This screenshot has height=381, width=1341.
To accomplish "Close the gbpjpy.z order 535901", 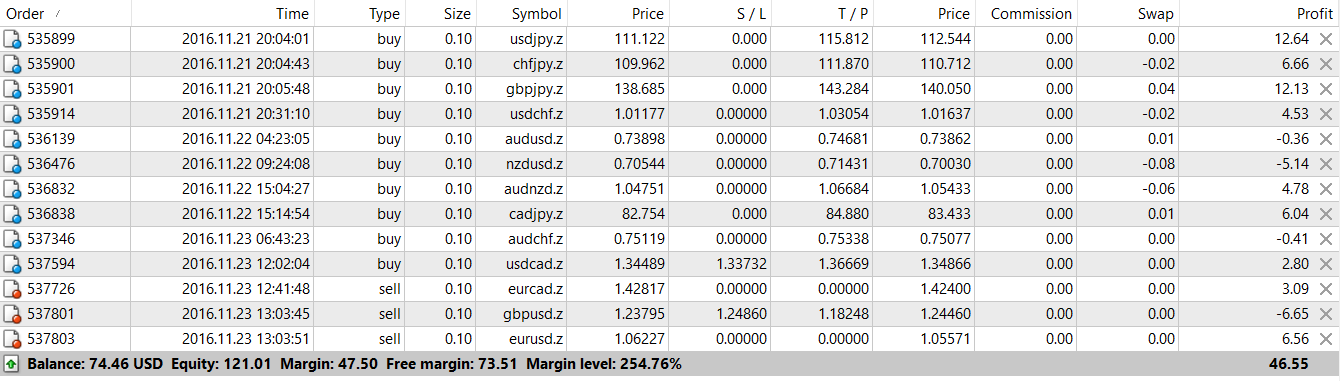I will 1325,89.
